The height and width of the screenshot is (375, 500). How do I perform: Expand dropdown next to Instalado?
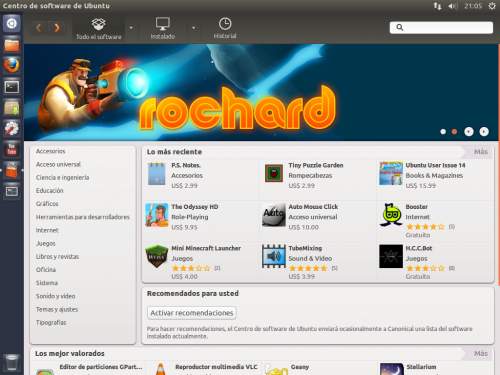click(193, 28)
